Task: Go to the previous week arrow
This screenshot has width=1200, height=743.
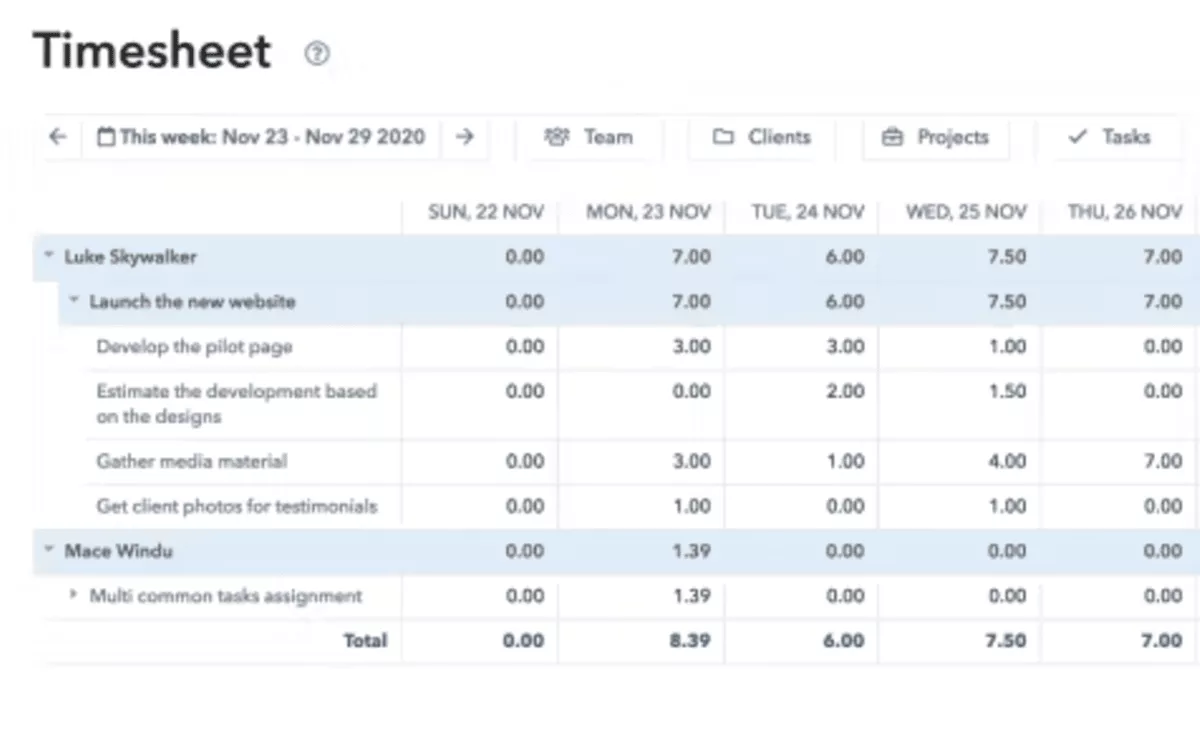Action: (57, 137)
